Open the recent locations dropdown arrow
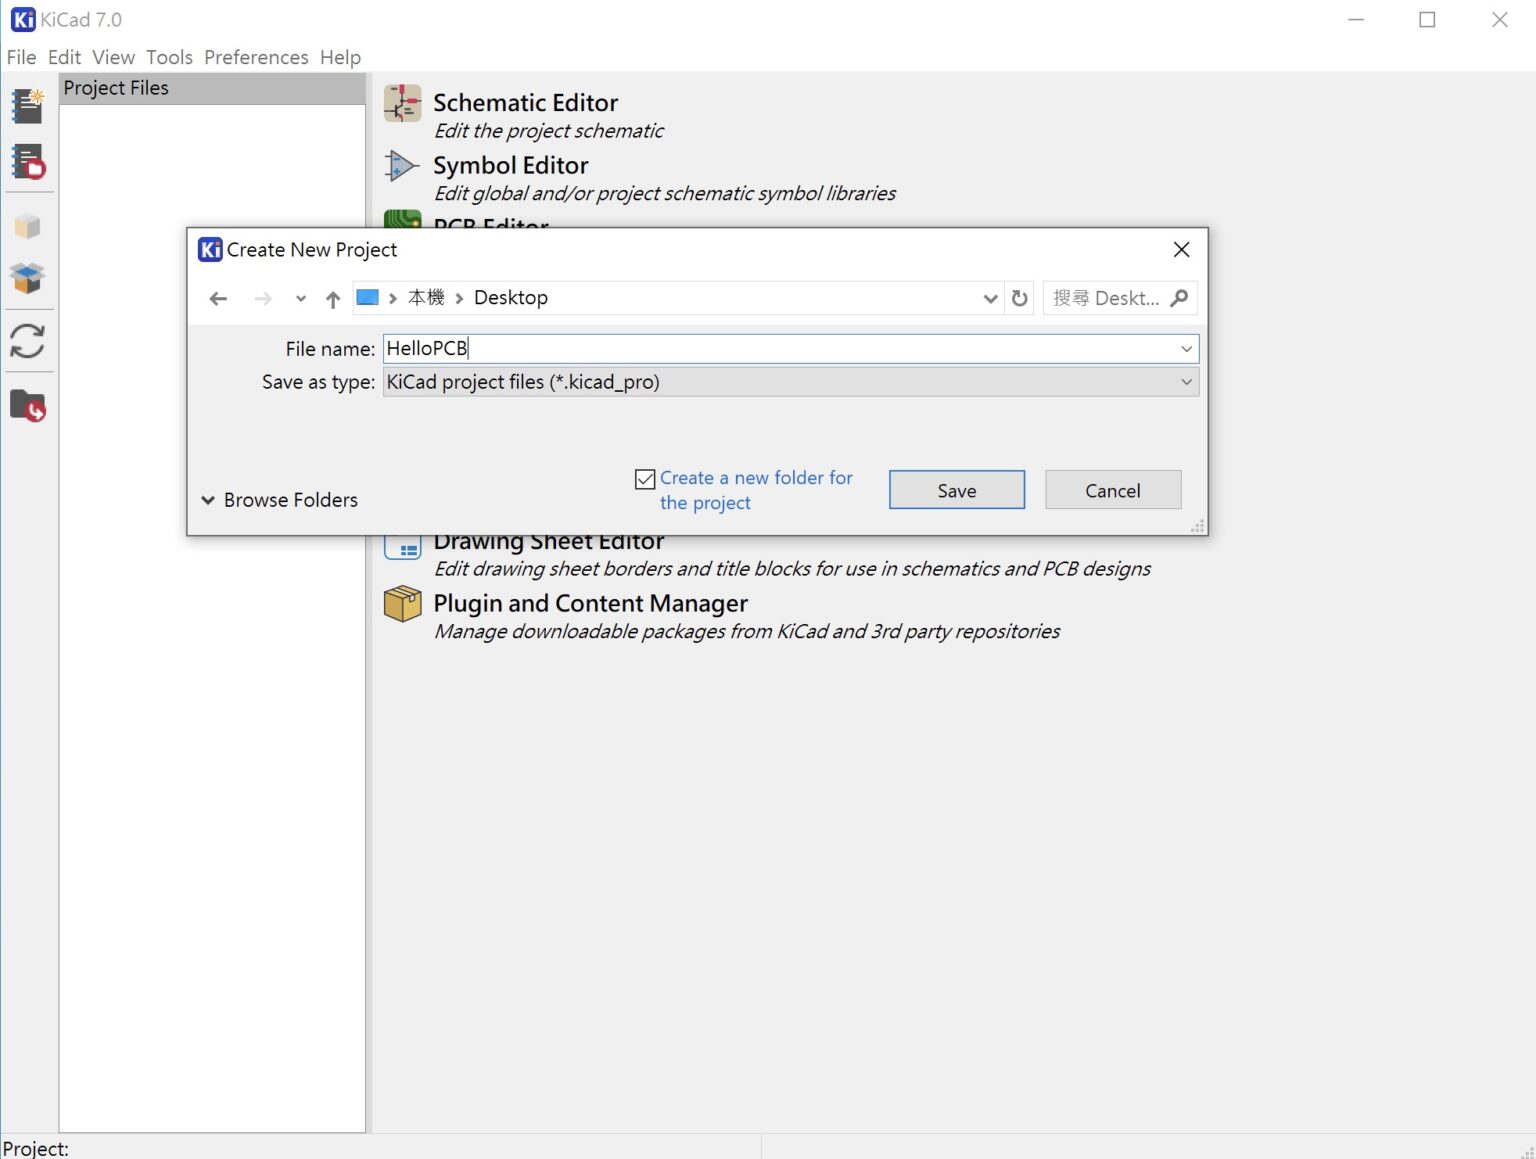The image size is (1536, 1159). (x=301, y=298)
